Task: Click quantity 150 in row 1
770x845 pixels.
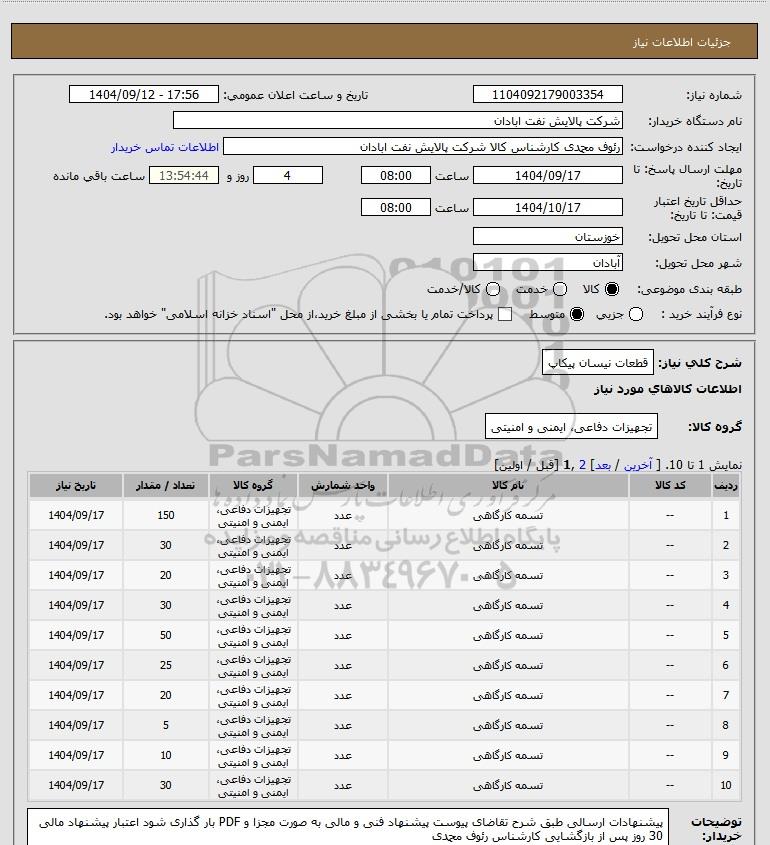Action: tap(165, 515)
